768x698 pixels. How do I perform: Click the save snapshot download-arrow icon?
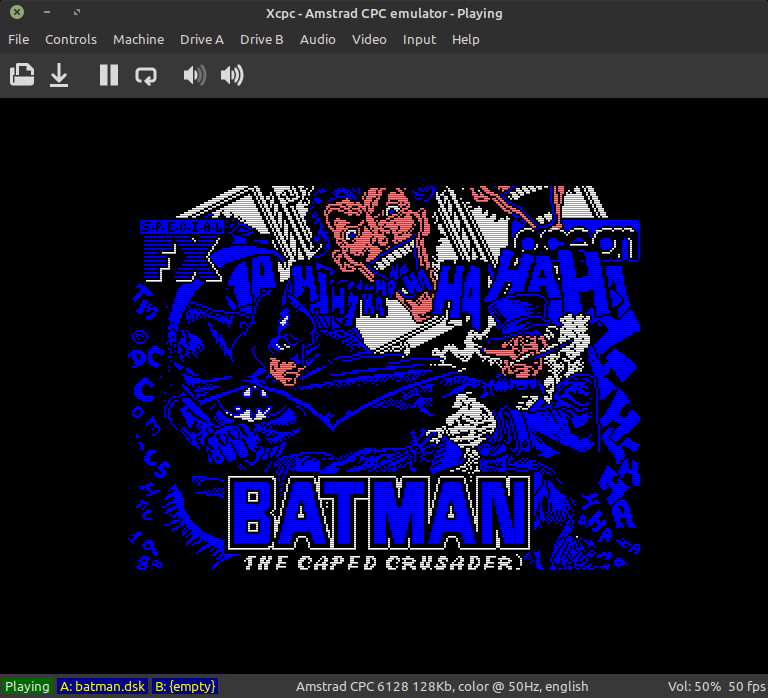coord(59,75)
